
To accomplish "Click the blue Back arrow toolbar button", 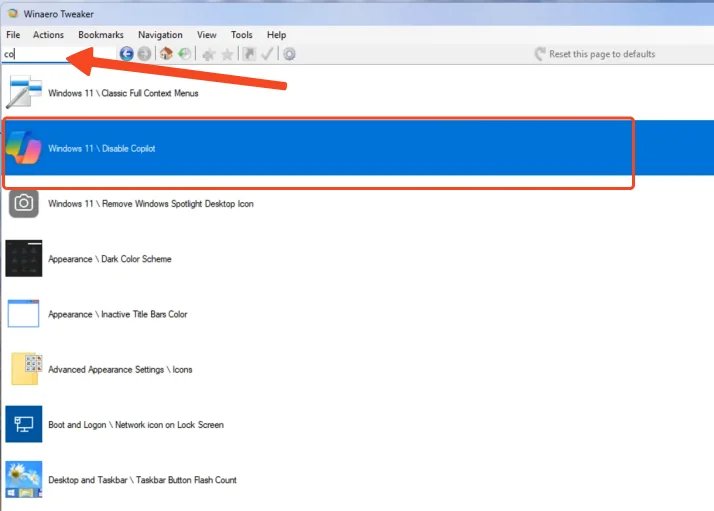I will (x=127, y=54).
